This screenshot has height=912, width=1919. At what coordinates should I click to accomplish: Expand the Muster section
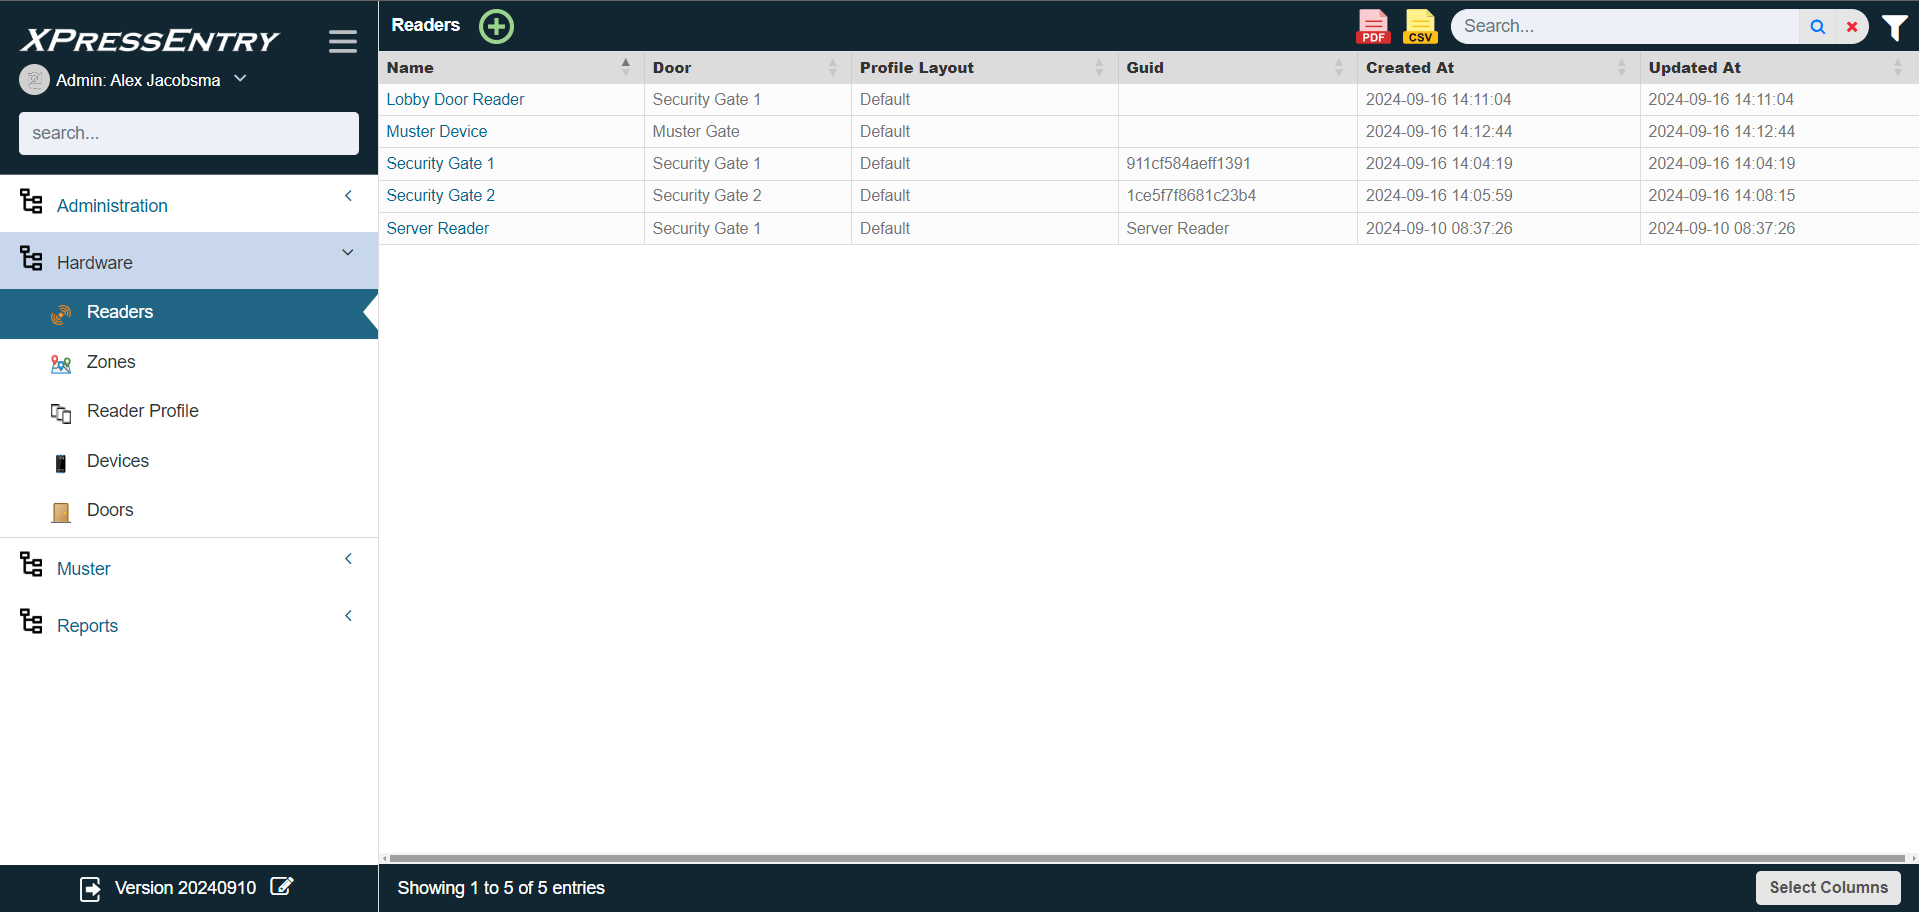coord(347,558)
